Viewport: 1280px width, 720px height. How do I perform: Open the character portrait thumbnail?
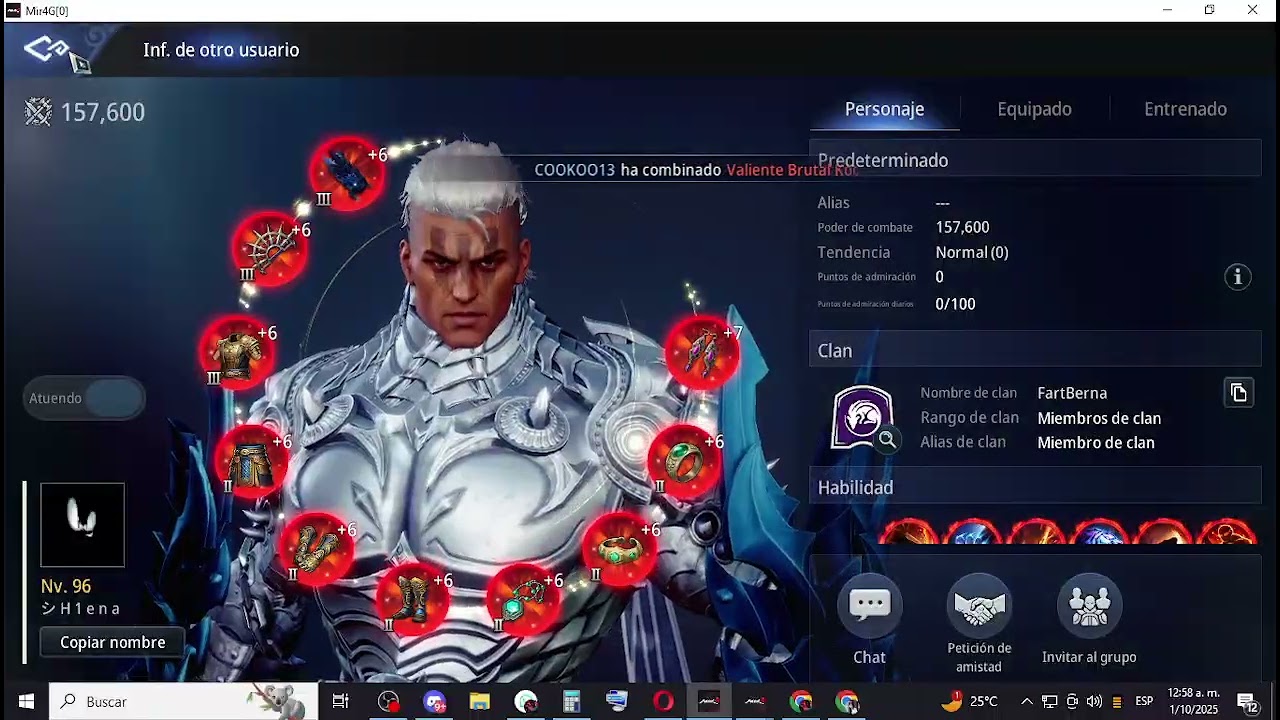click(x=82, y=525)
